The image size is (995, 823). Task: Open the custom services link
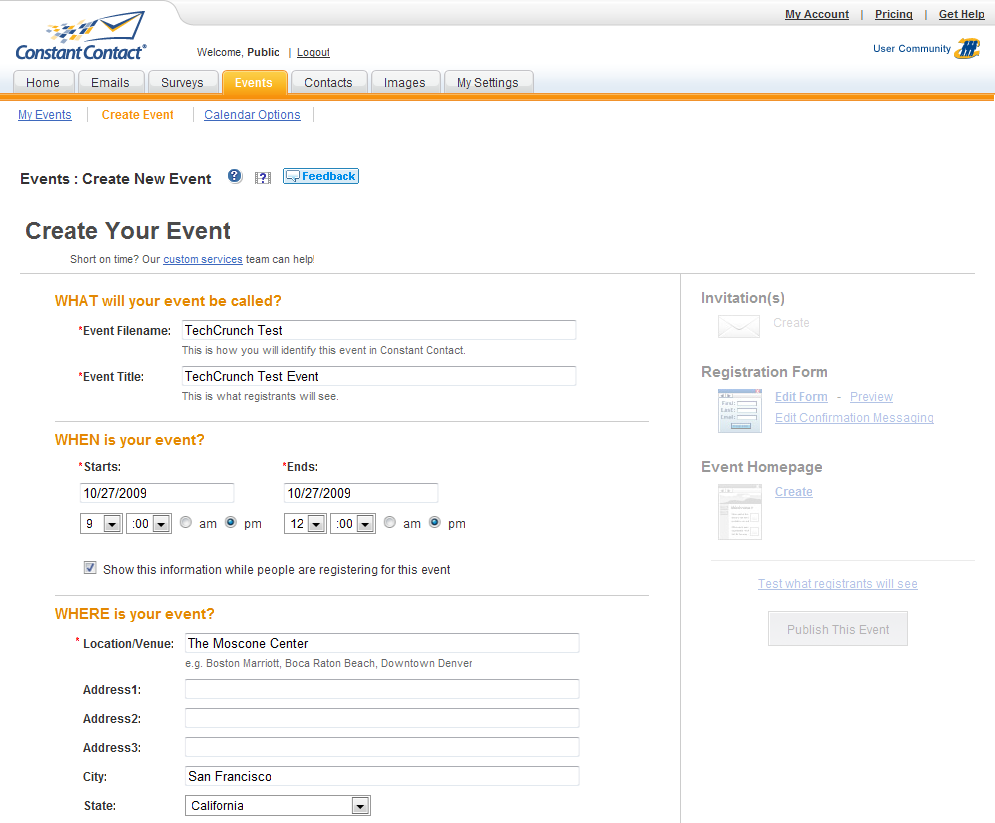pyautogui.click(x=203, y=259)
